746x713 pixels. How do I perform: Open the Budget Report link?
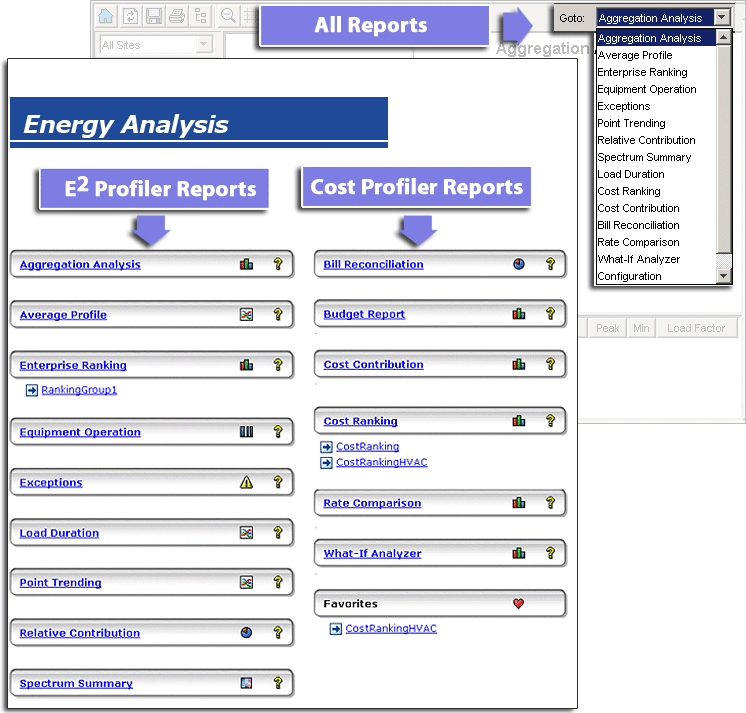coord(364,314)
